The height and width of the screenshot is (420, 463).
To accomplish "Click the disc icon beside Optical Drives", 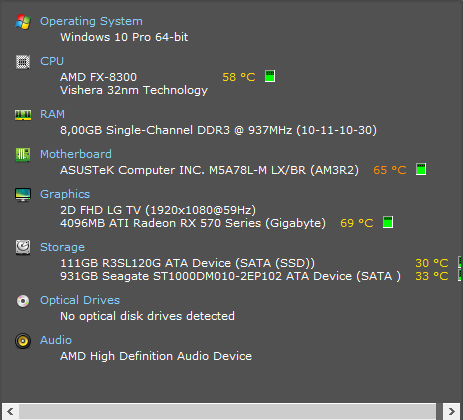I will pyautogui.click(x=23, y=301).
